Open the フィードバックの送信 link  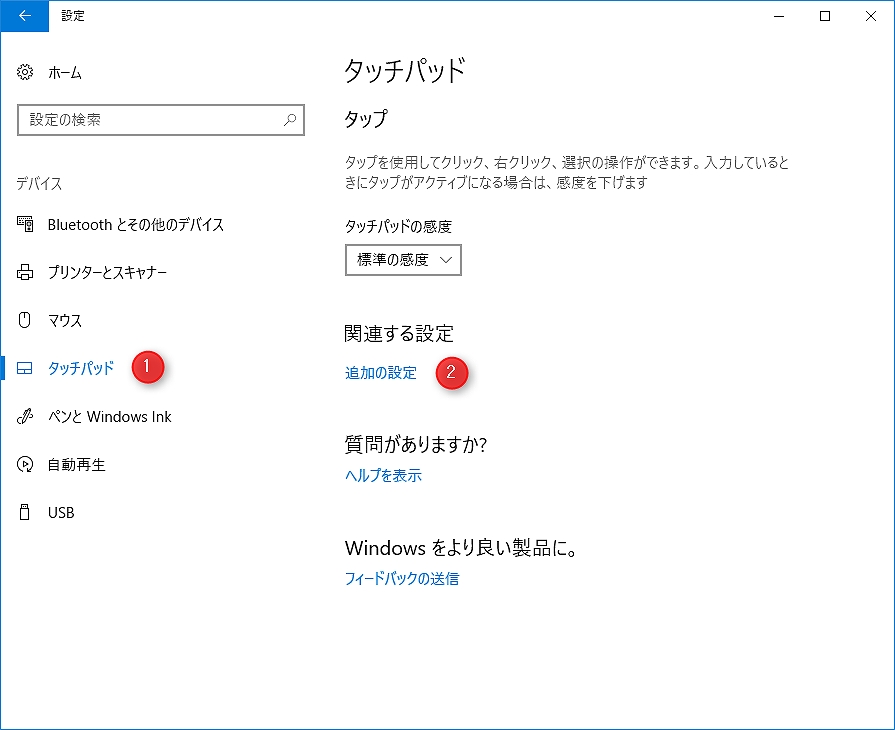[401, 579]
